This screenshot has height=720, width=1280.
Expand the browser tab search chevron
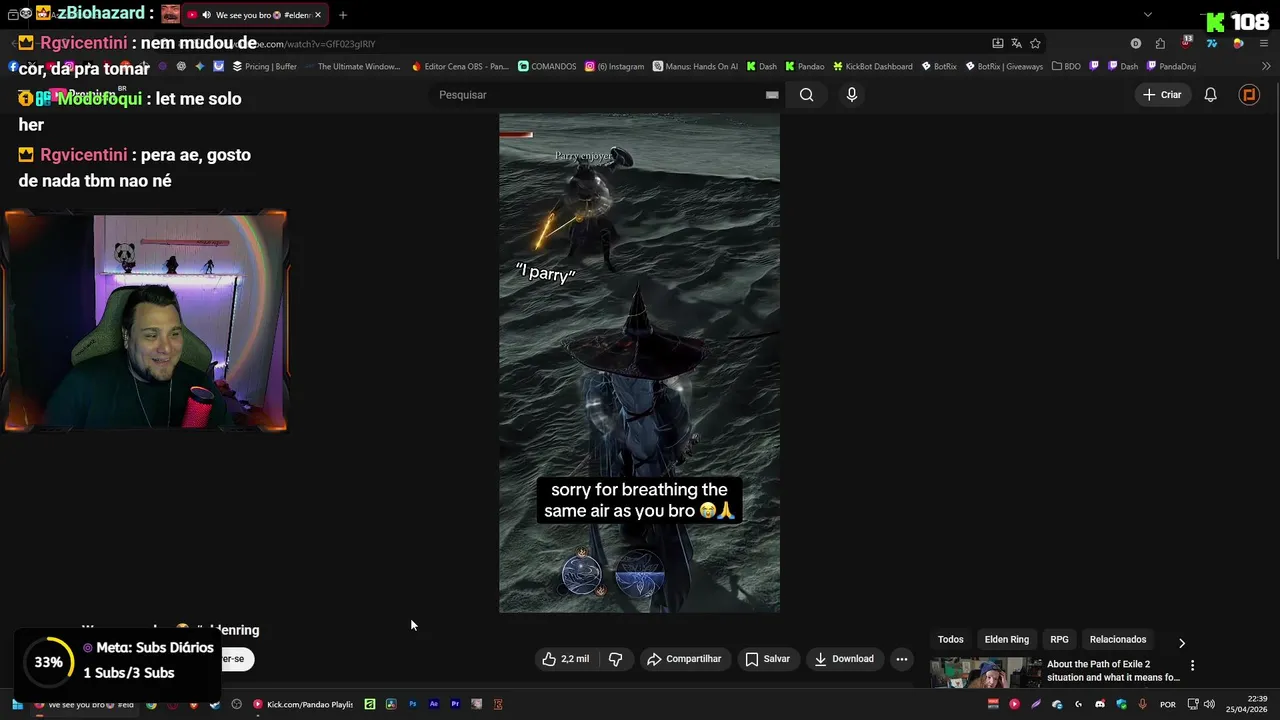pyautogui.click(x=1147, y=15)
